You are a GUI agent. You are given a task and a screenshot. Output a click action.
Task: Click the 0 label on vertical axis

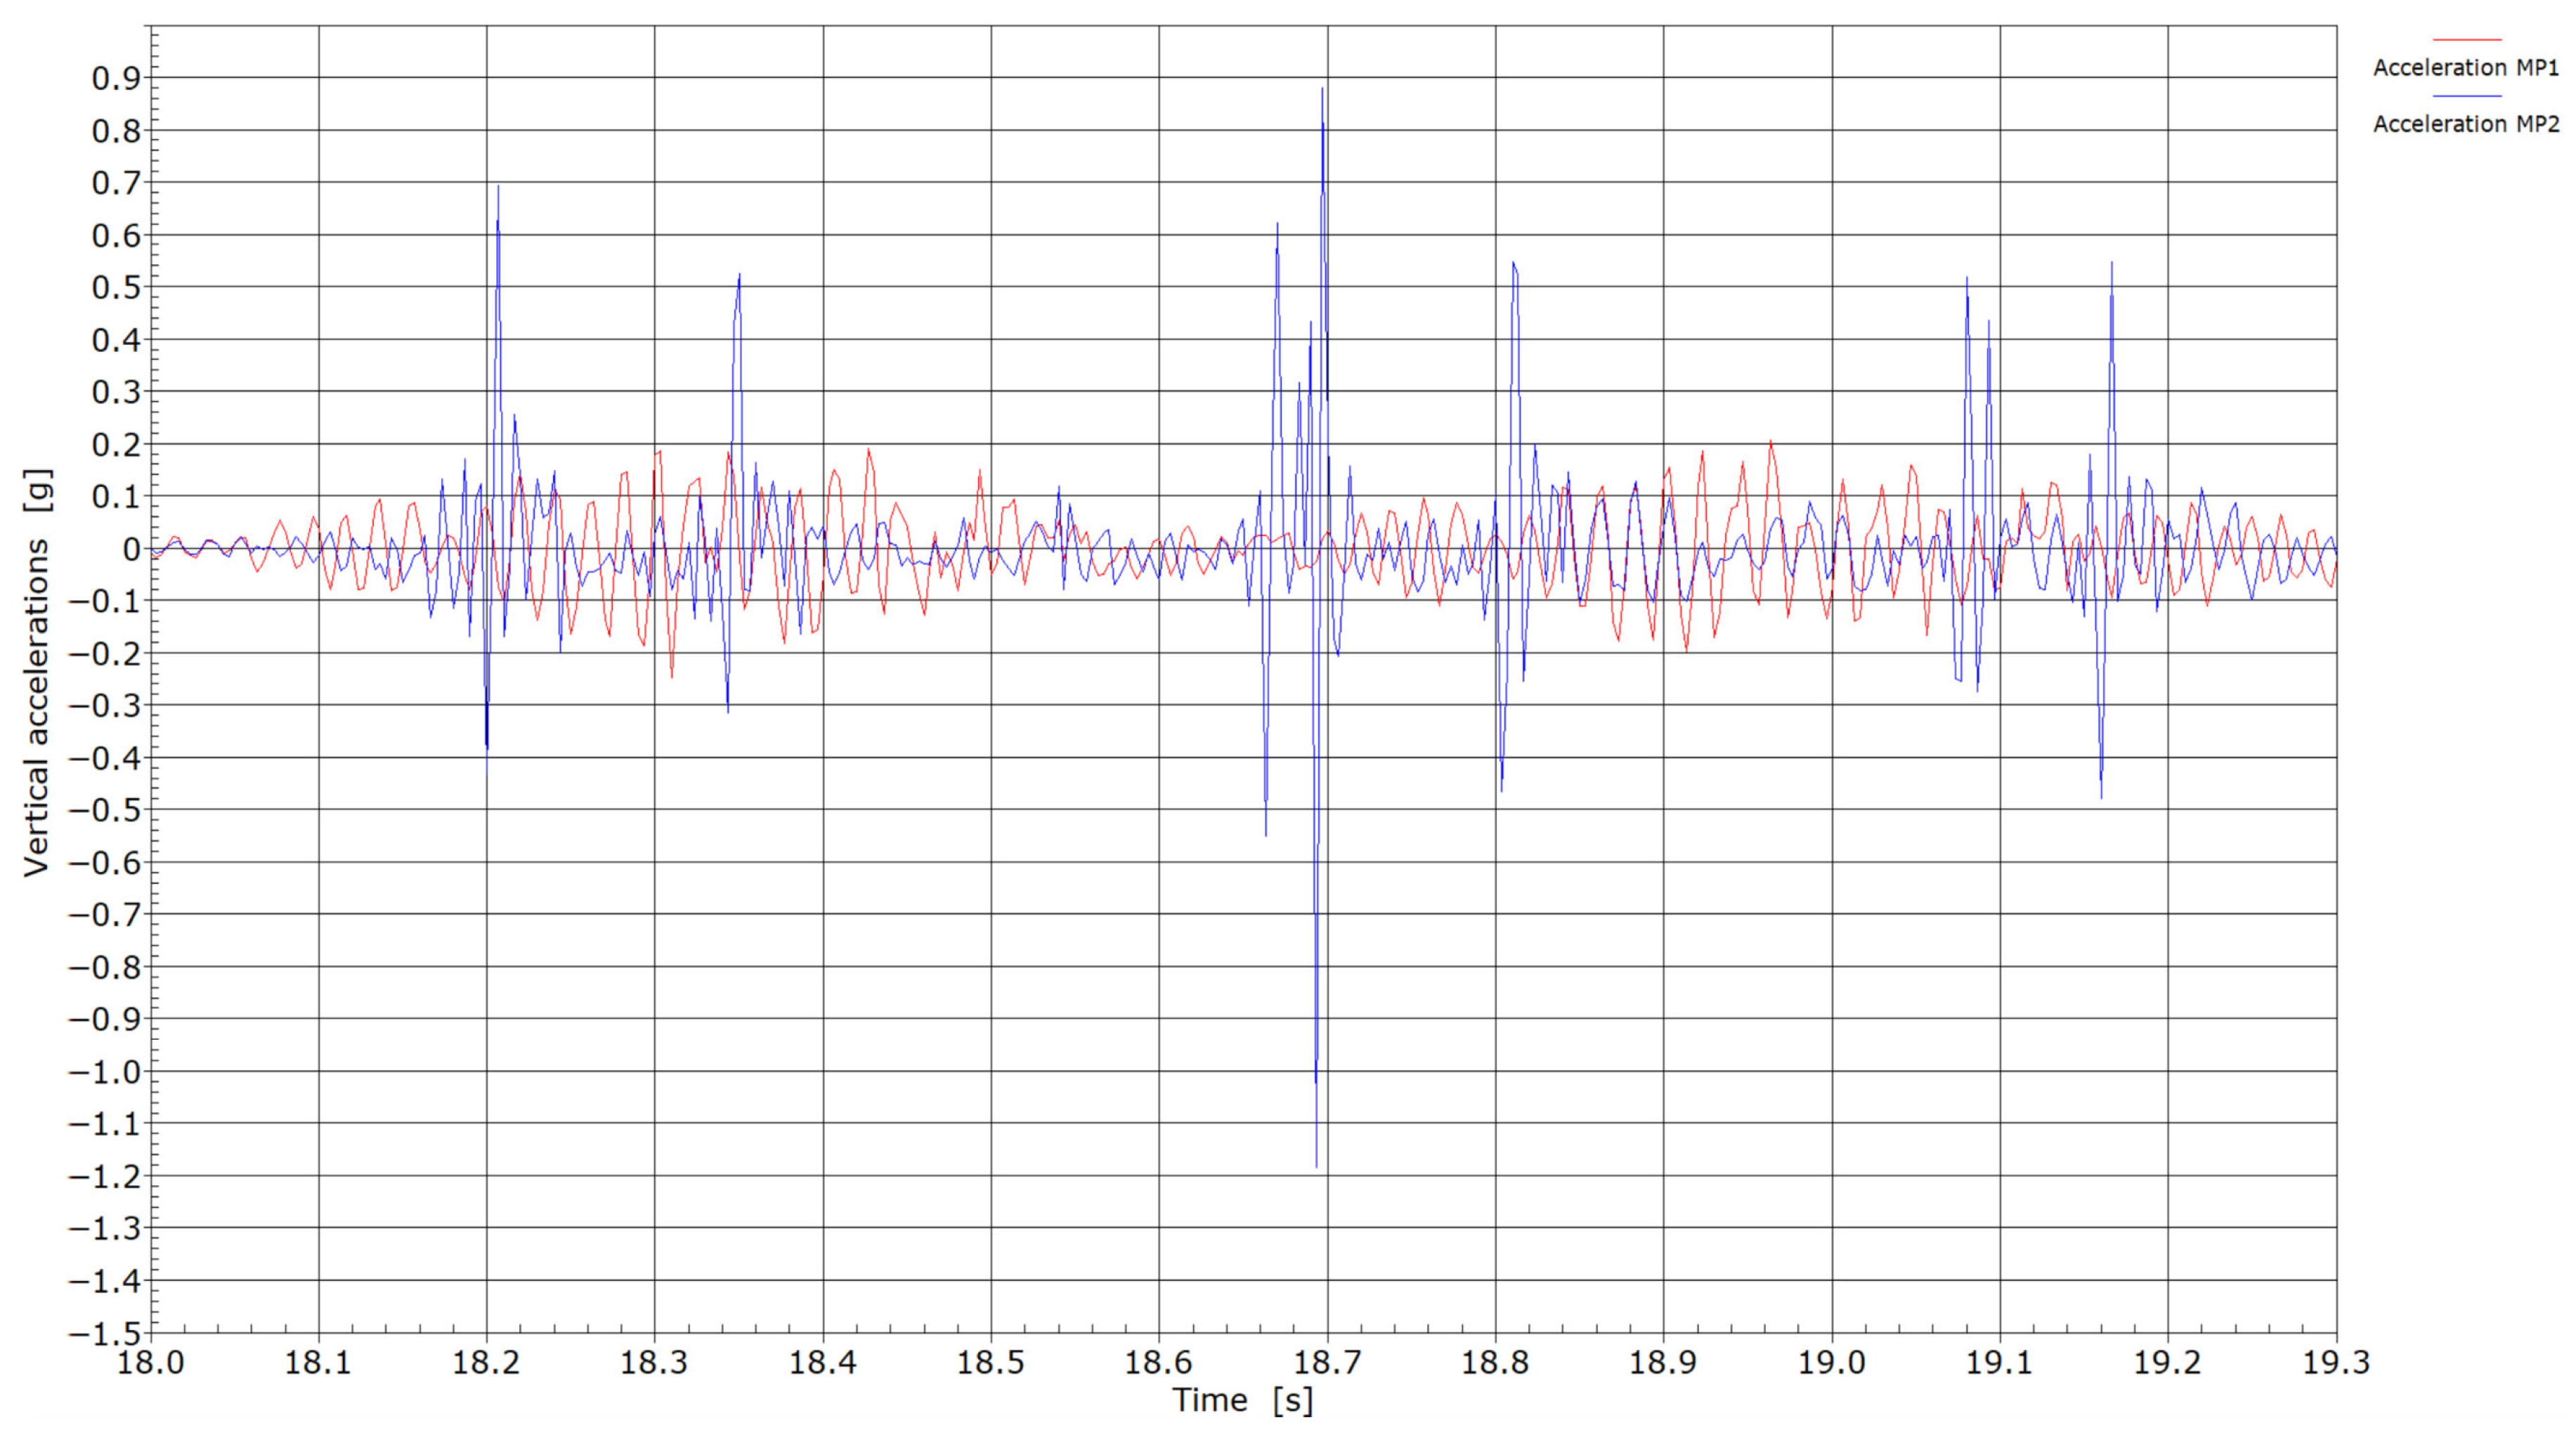tap(131, 549)
